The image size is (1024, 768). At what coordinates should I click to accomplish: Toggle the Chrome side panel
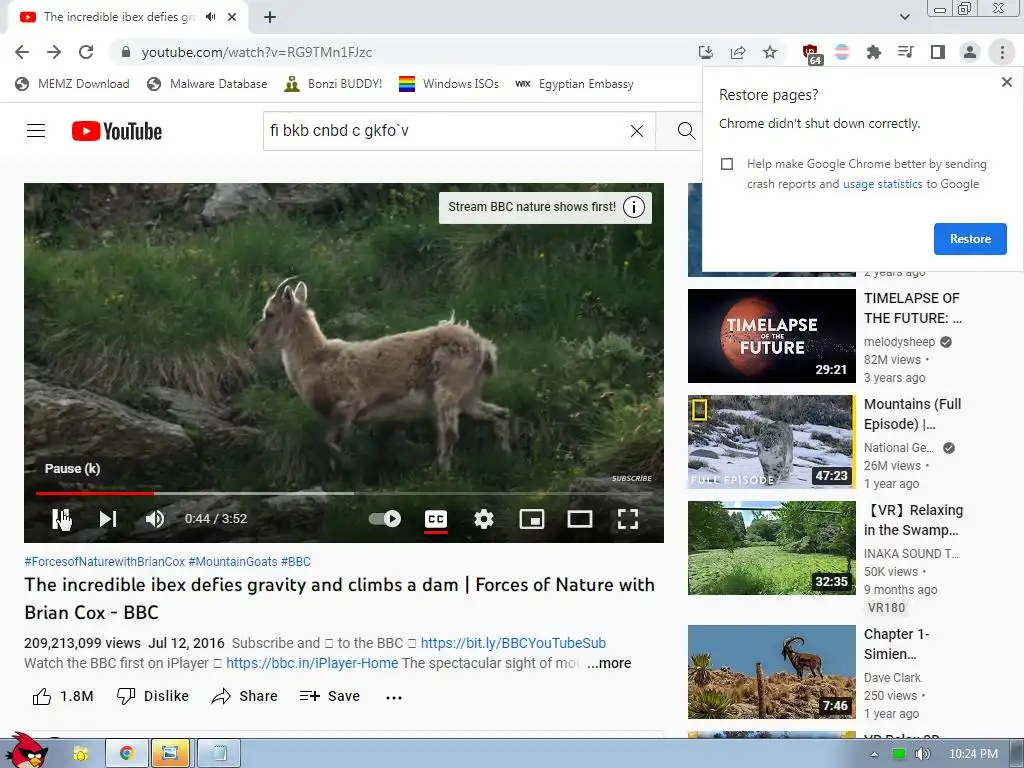938,52
